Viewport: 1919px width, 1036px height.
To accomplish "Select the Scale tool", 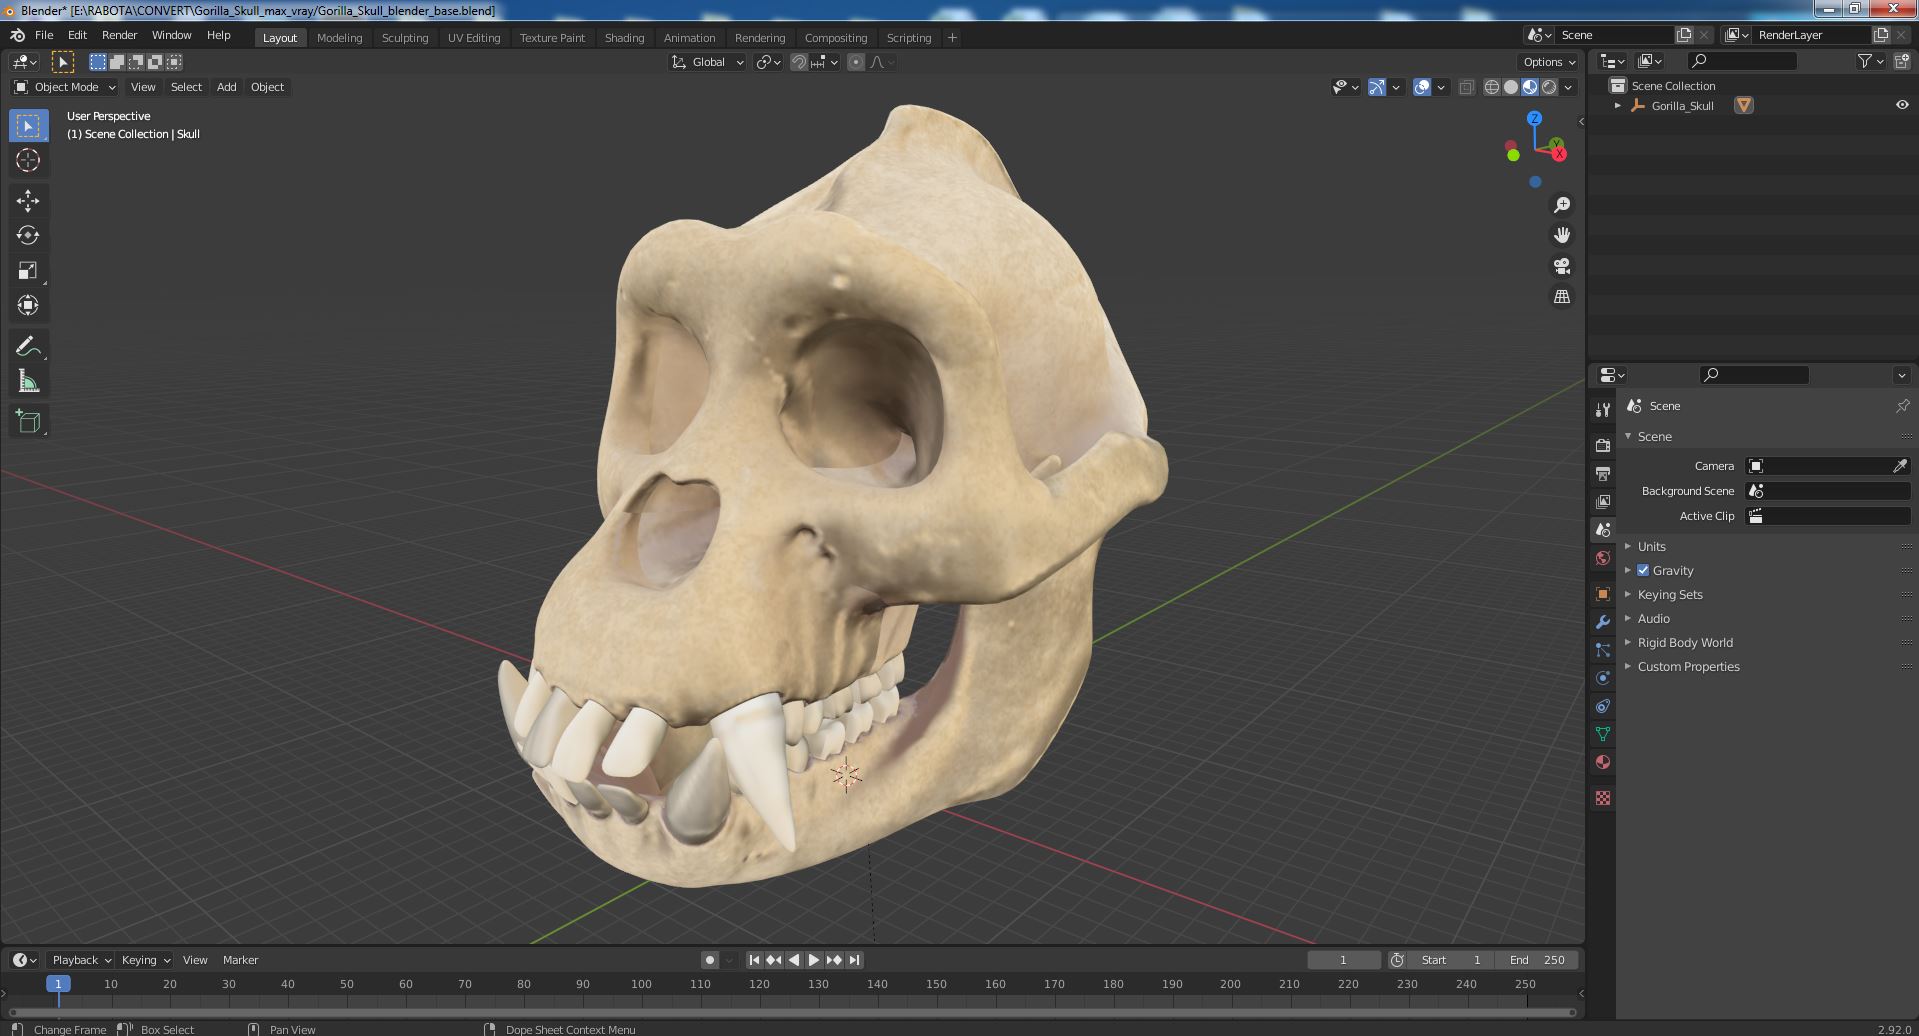I will (x=28, y=271).
